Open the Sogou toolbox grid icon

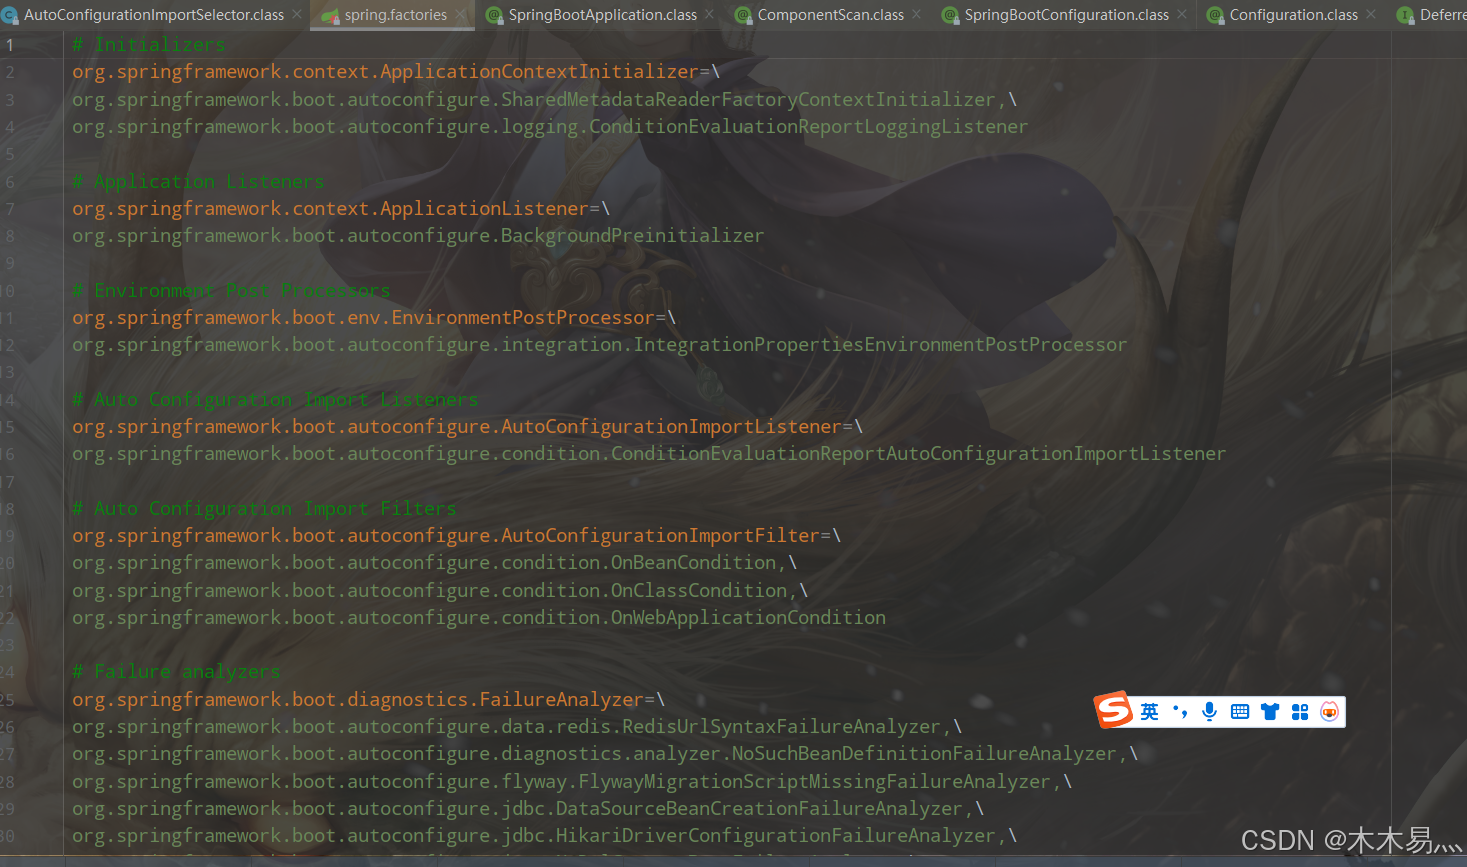(x=1300, y=711)
